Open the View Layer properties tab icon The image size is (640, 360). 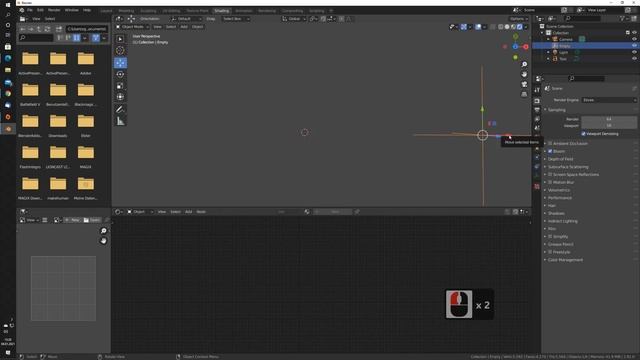click(x=537, y=119)
